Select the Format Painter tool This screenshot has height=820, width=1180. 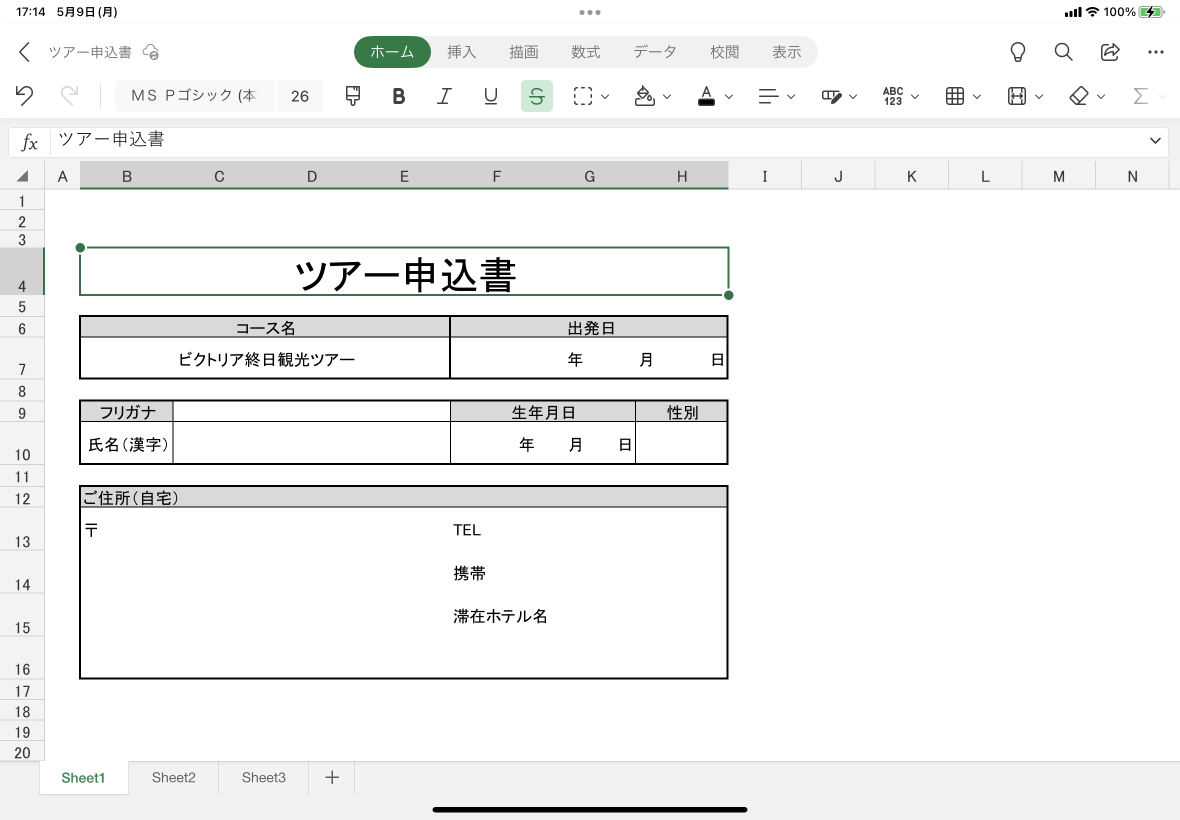(352, 96)
